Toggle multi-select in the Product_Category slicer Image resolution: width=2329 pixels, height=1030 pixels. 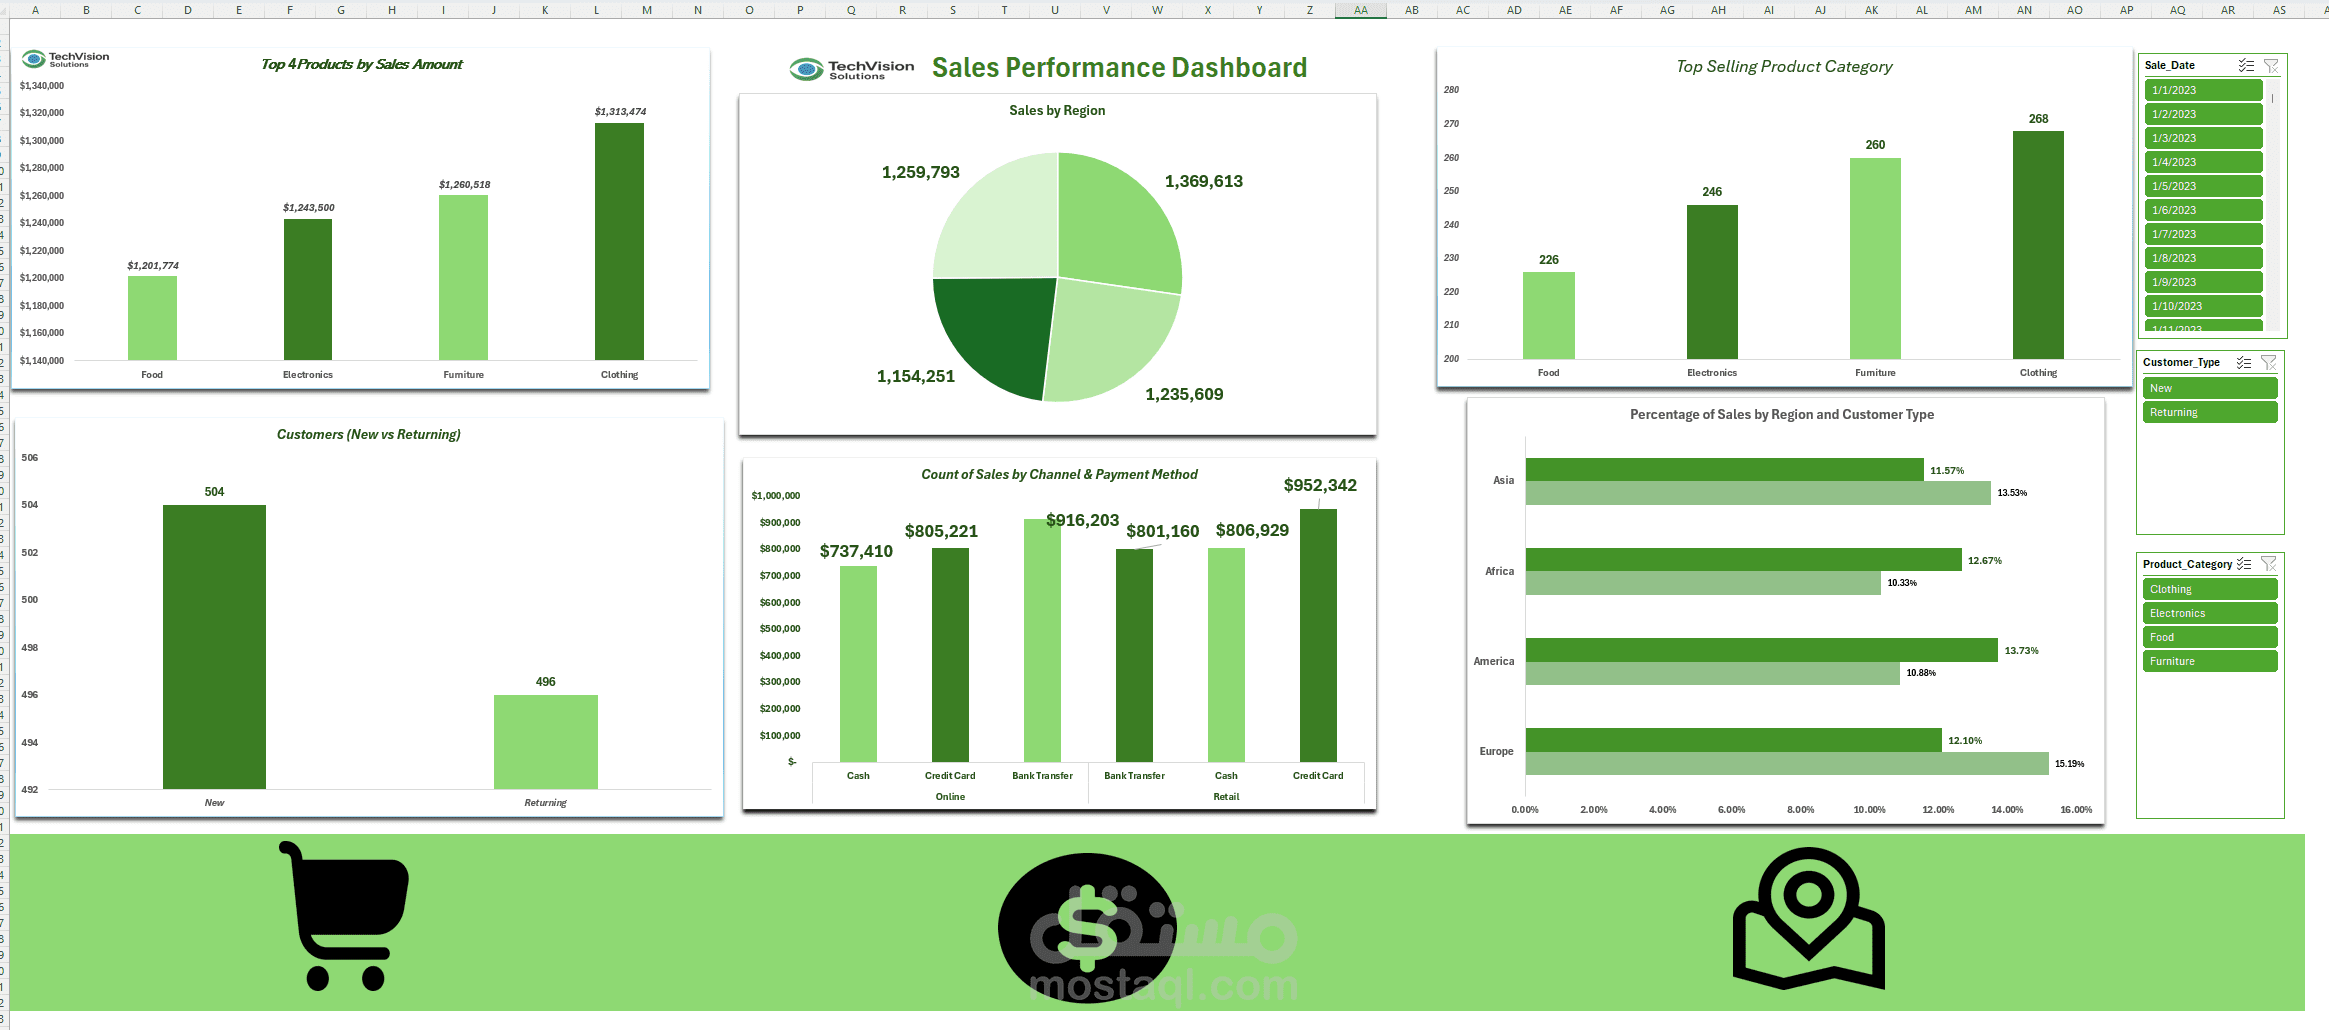[x=2244, y=564]
